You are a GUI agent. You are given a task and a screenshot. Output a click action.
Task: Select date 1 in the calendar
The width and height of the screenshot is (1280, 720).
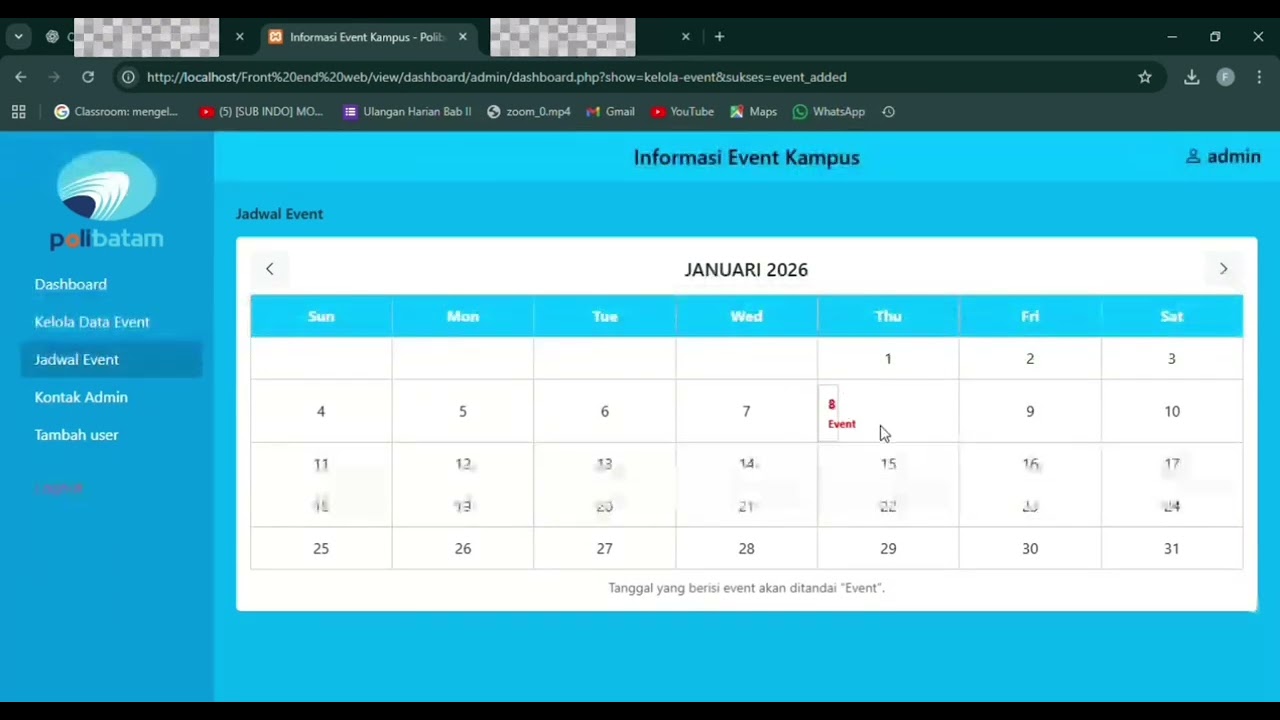[x=888, y=359]
